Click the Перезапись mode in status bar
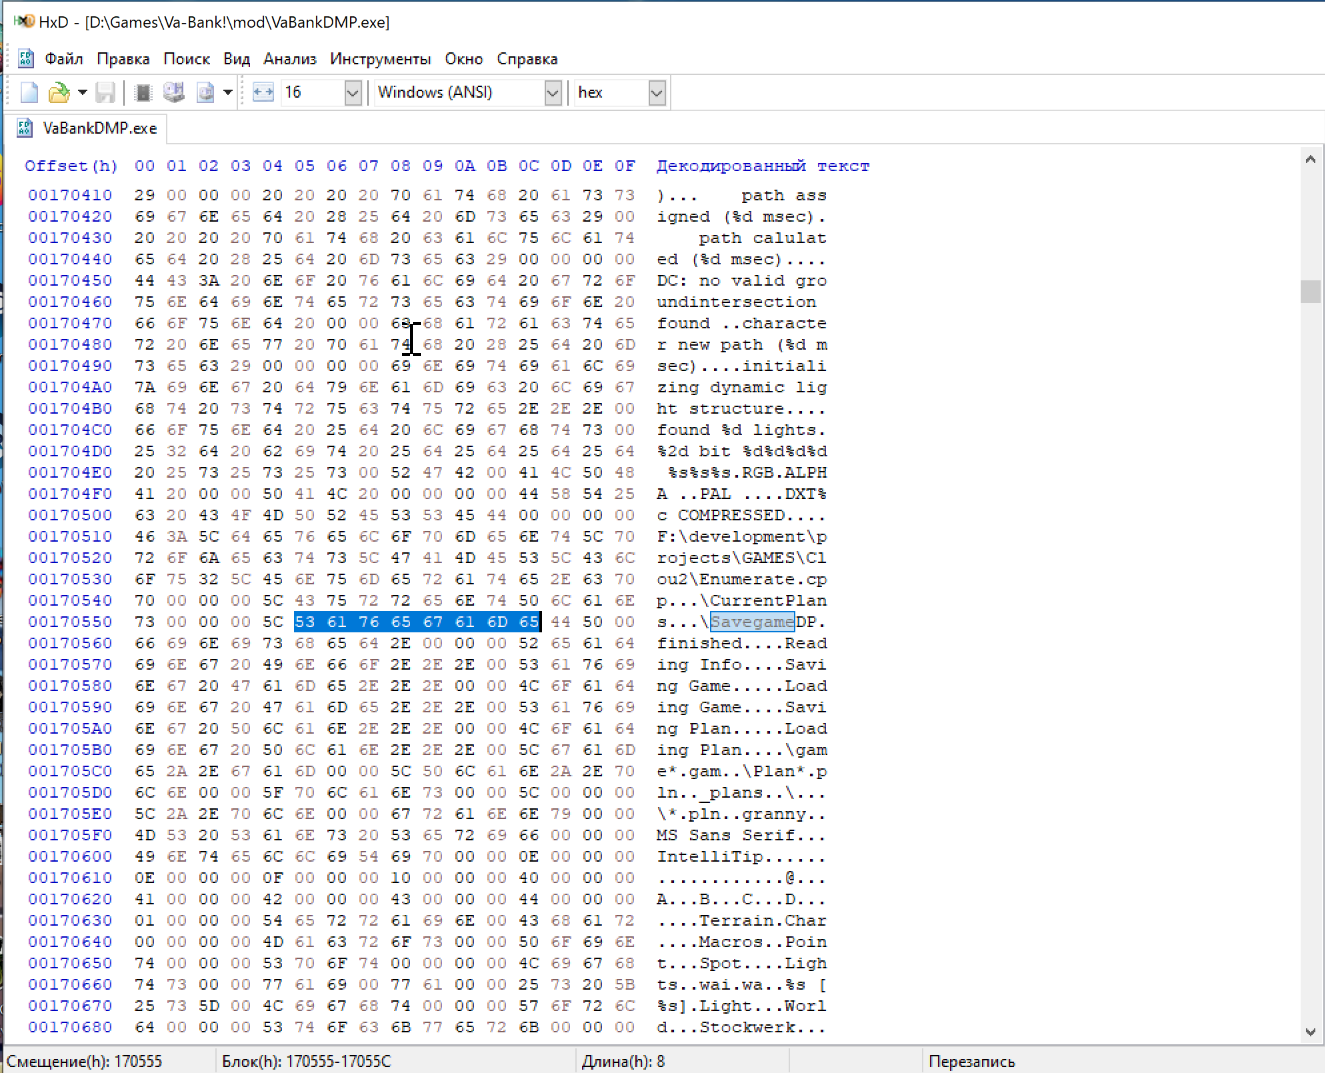1325x1073 pixels. tap(971, 1061)
